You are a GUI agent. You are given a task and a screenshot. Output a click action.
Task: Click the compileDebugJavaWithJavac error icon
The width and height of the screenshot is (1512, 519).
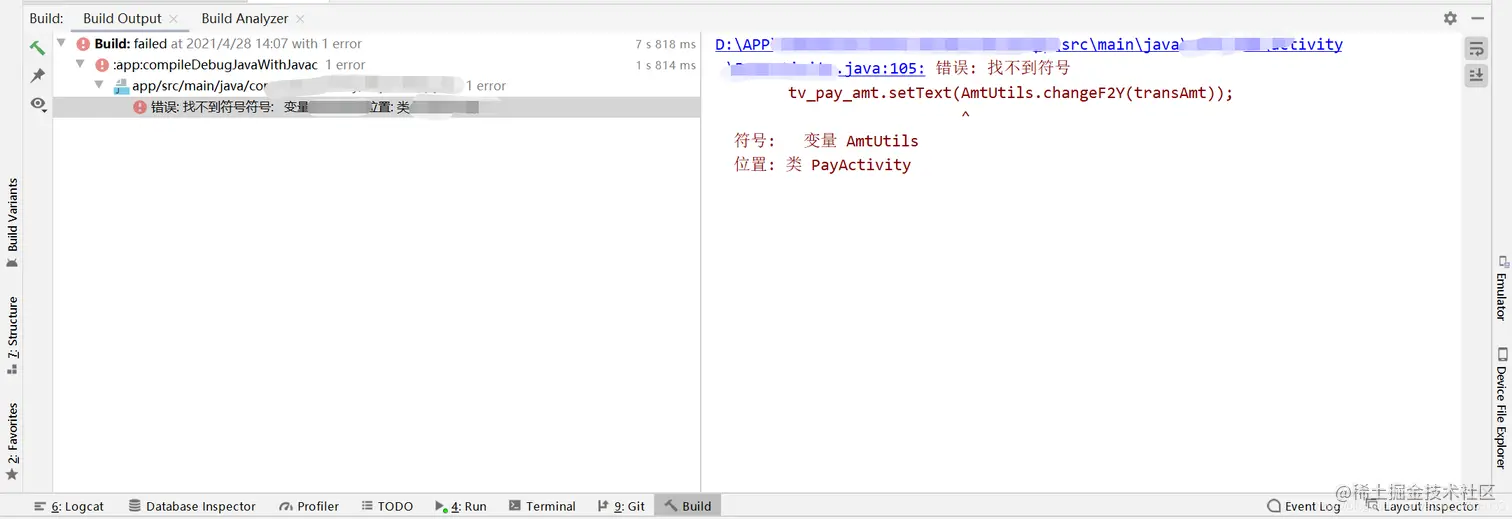point(101,65)
